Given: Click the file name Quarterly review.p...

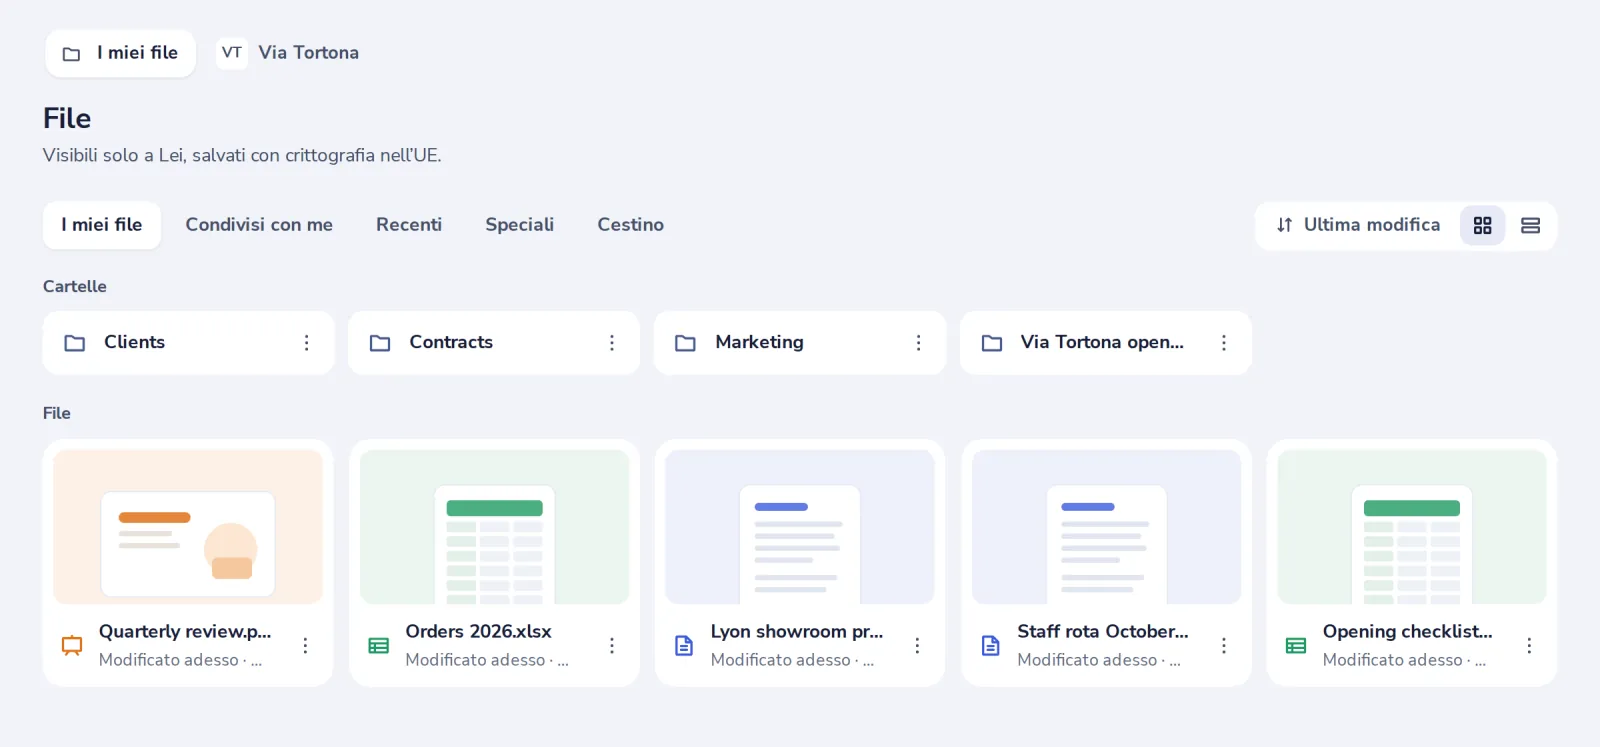Looking at the screenshot, I should pyautogui.click(x=185, y=632).
